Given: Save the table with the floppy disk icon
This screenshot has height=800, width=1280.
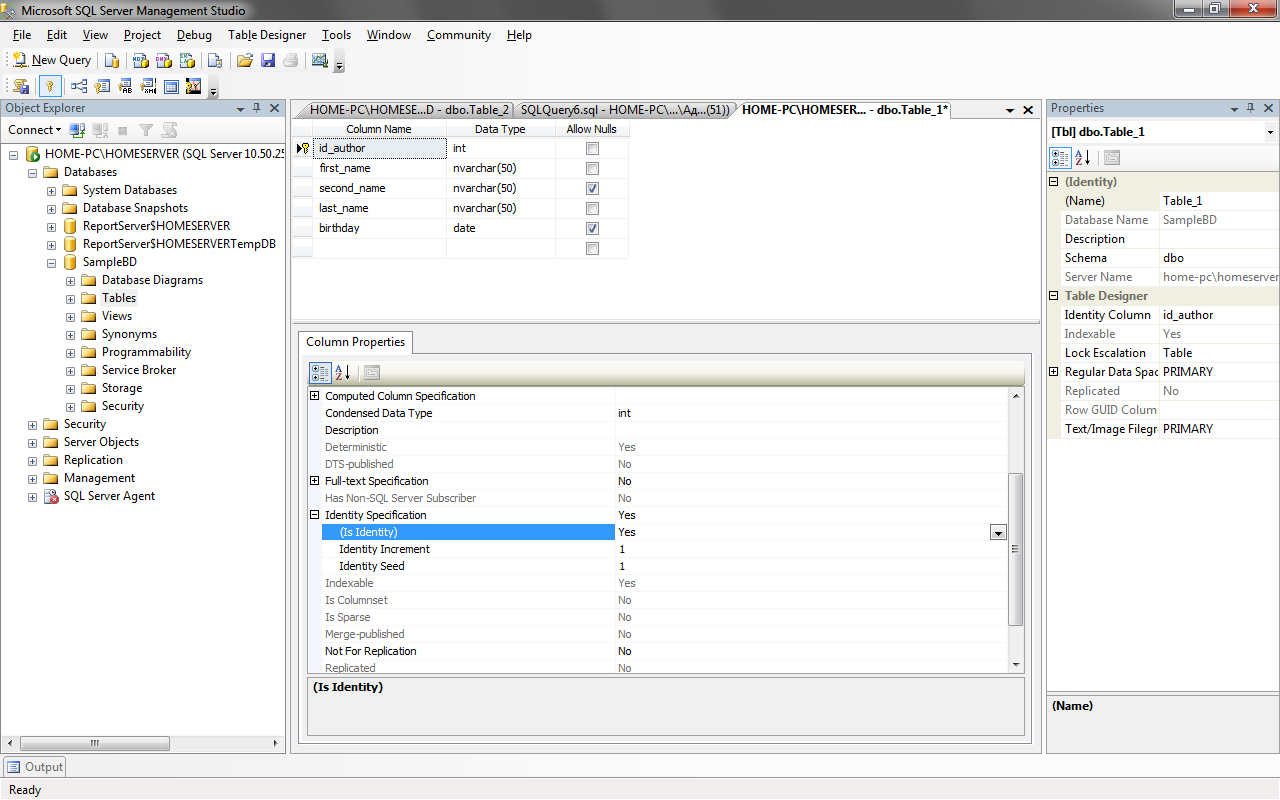Looking at the screenshot, I should [x=268, y=60].
